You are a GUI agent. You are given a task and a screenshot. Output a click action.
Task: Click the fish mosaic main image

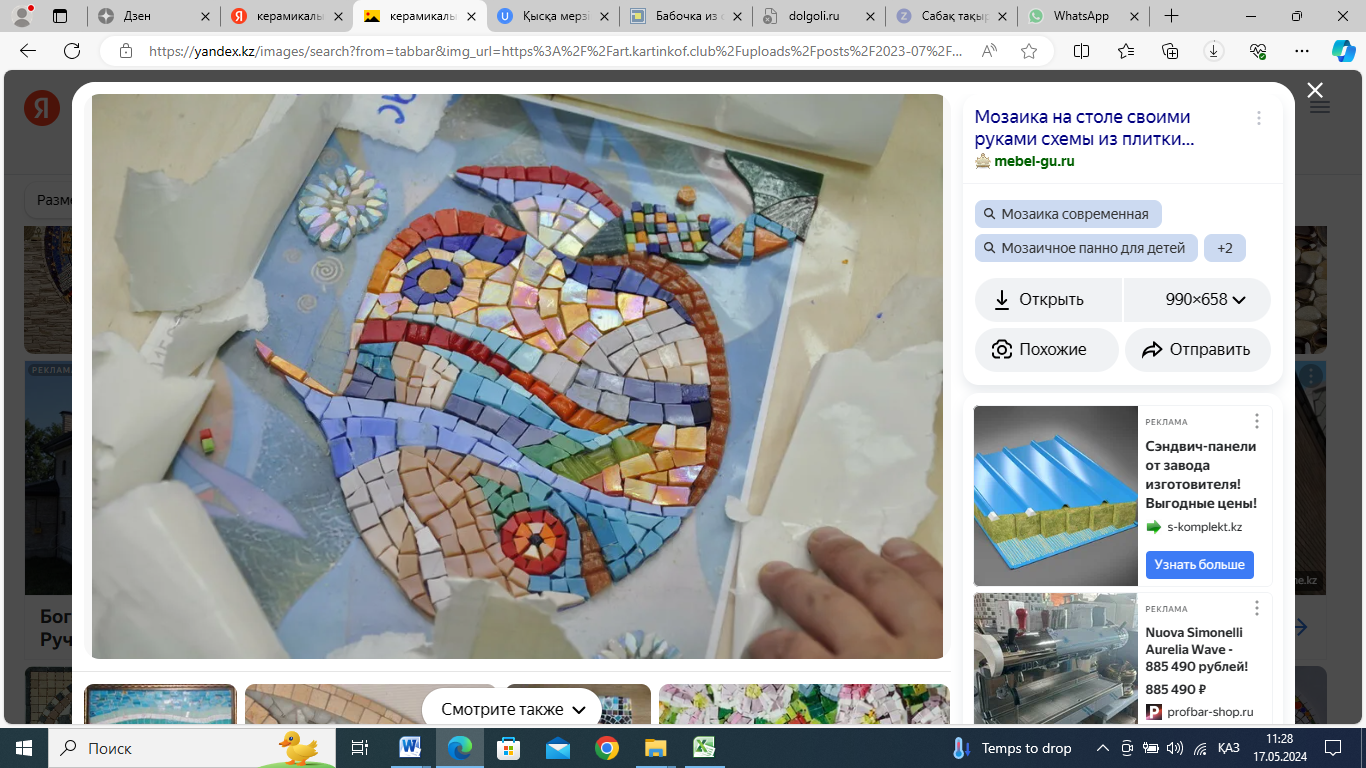517,376
